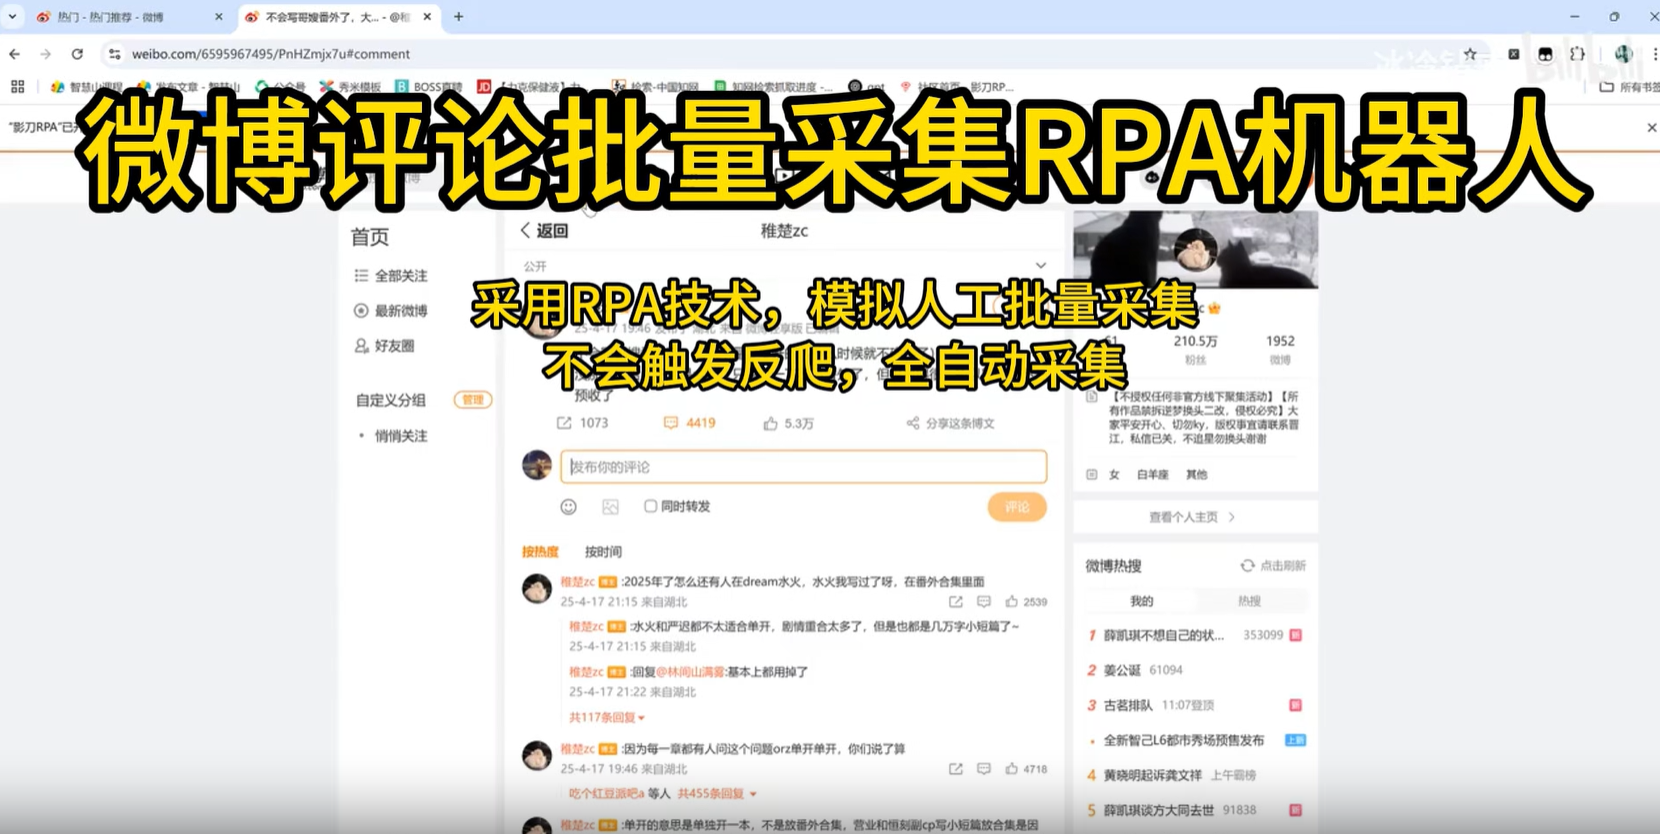The height and width of the screenshot is (834, 1660).
Task: Click the tabby cat extension icon in the toolbar
Action: pyautogui.click(x=1545, y=54)
